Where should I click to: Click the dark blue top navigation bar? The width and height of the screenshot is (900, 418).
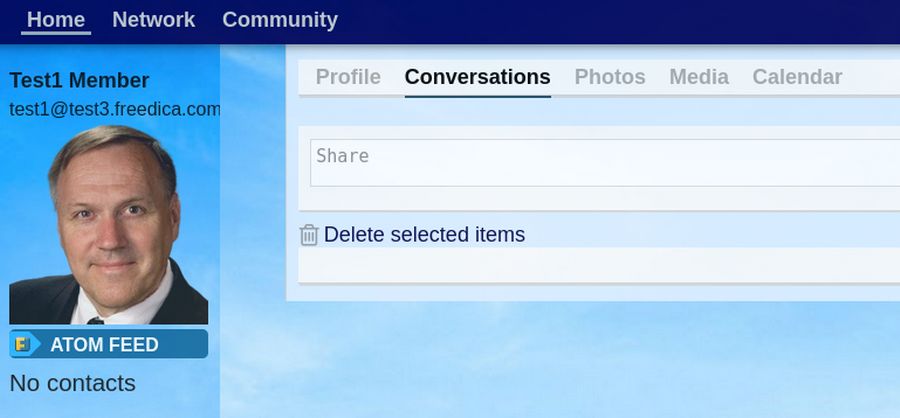click(x=600, y=20)
